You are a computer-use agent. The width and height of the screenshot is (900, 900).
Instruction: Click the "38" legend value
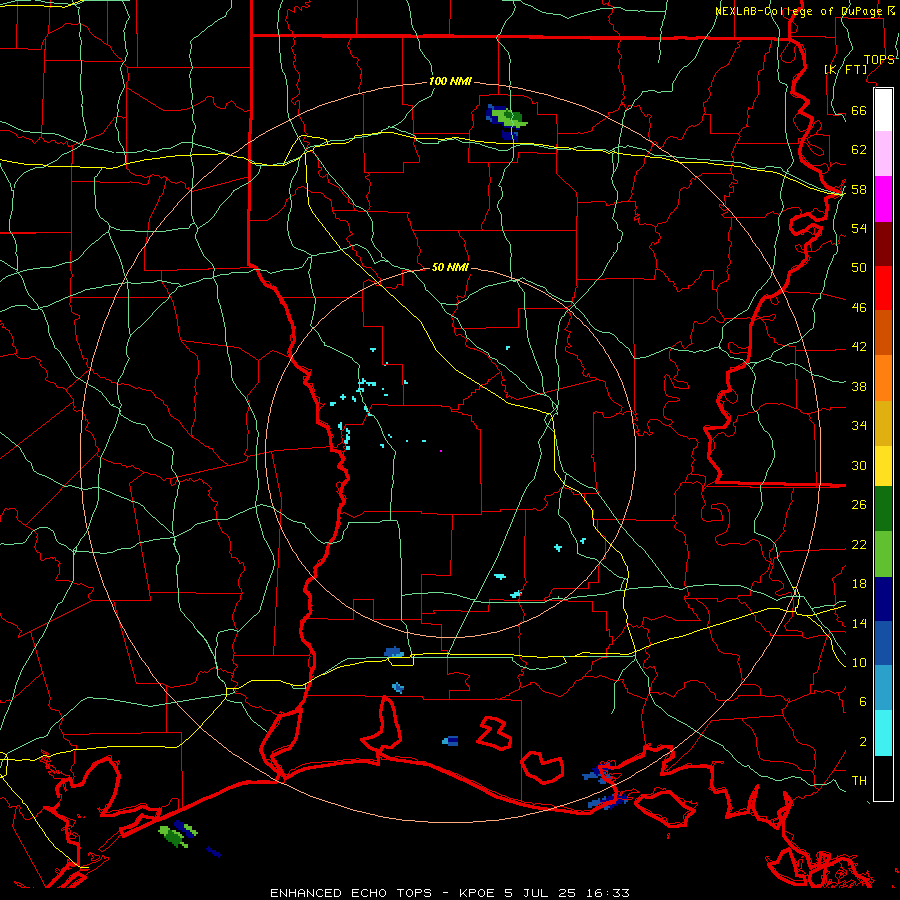point(859,386)
